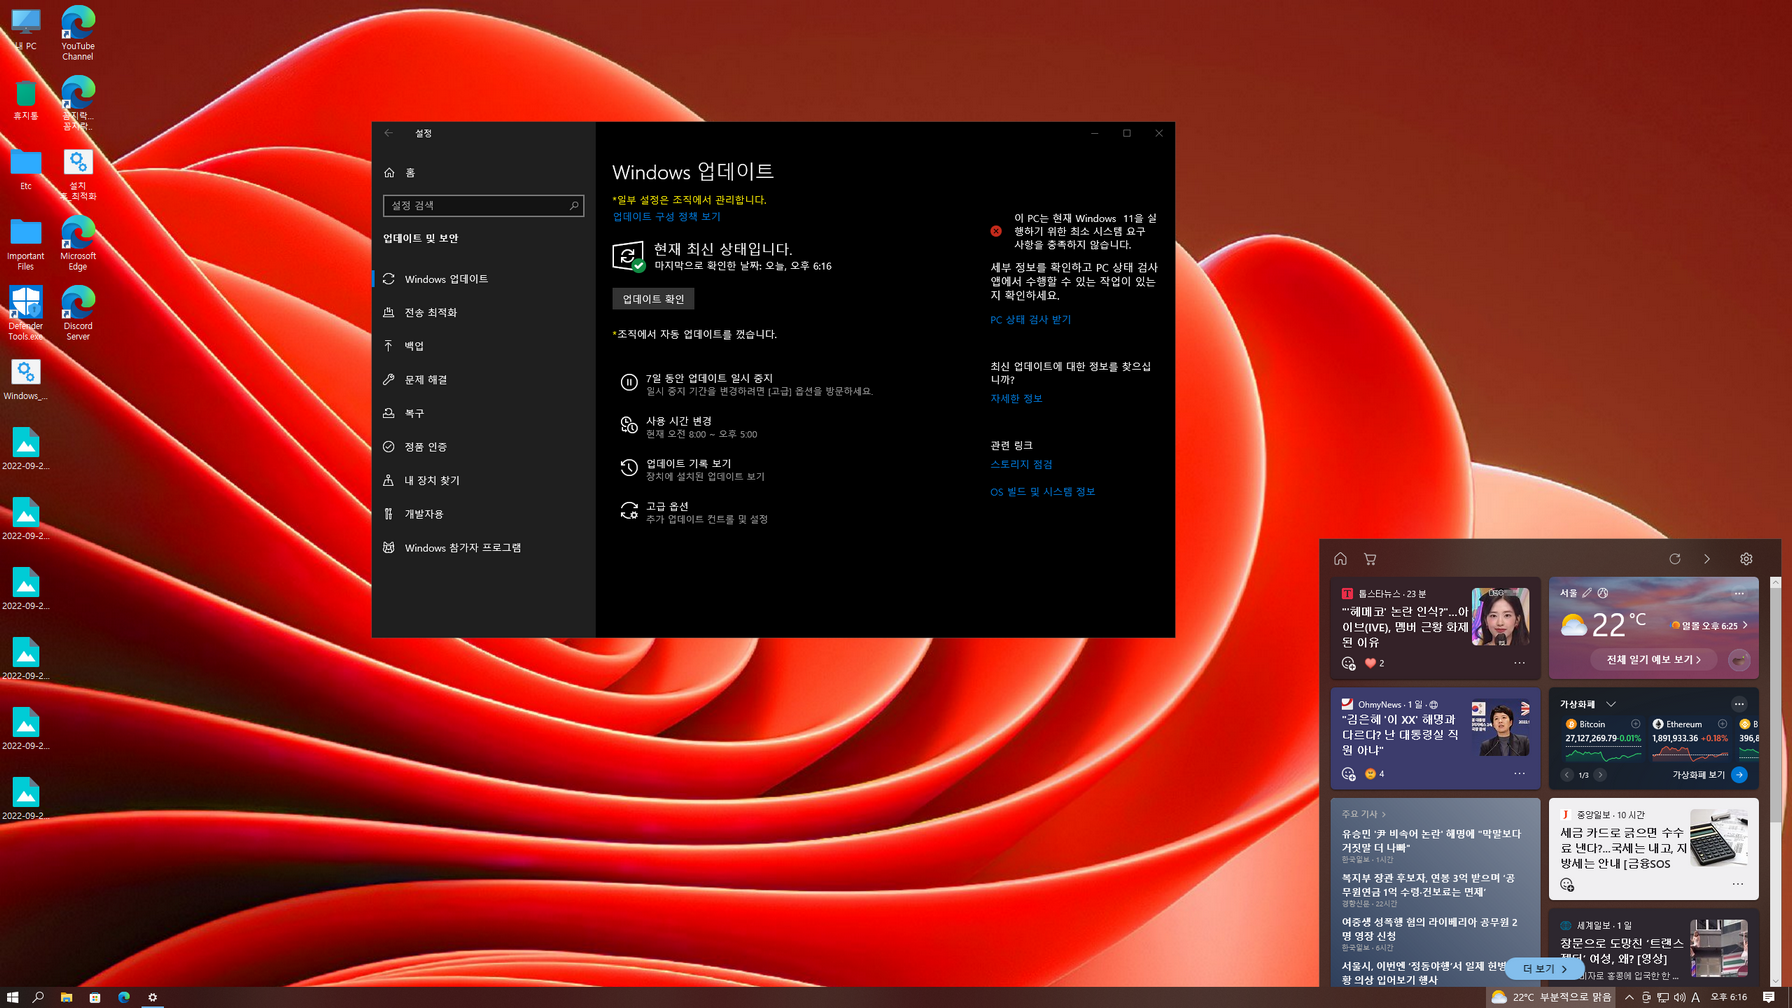Open File Explorer from the taskbar

(66, 997)
